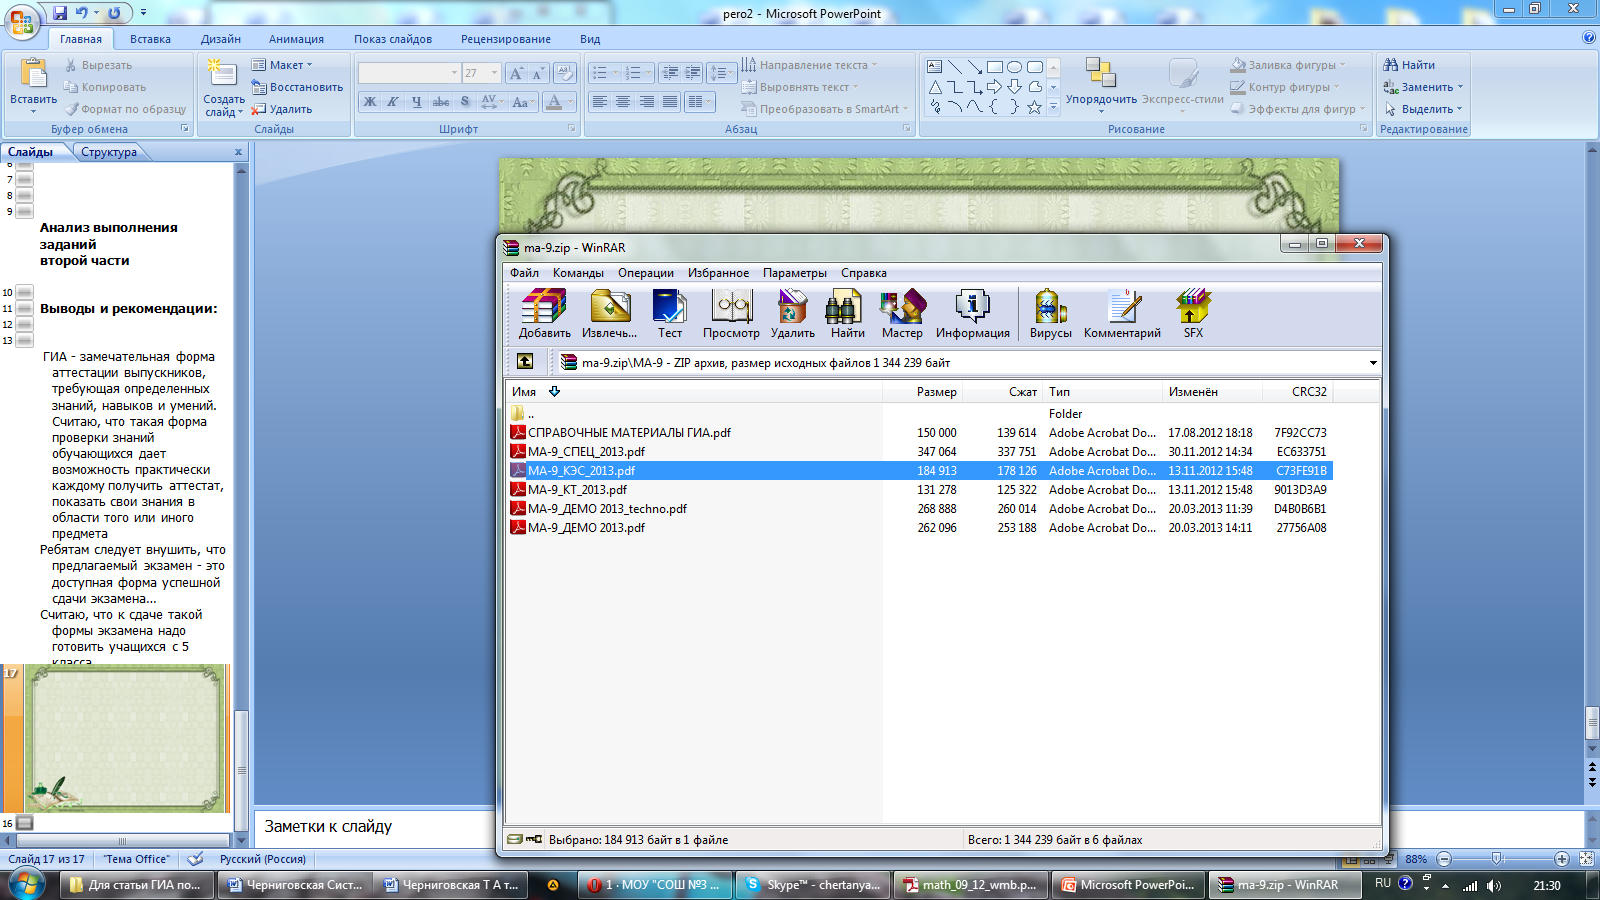Click the WinRAR Comment (Комментарий) icon
The image size is (1600, 900).
[1122, 314]
